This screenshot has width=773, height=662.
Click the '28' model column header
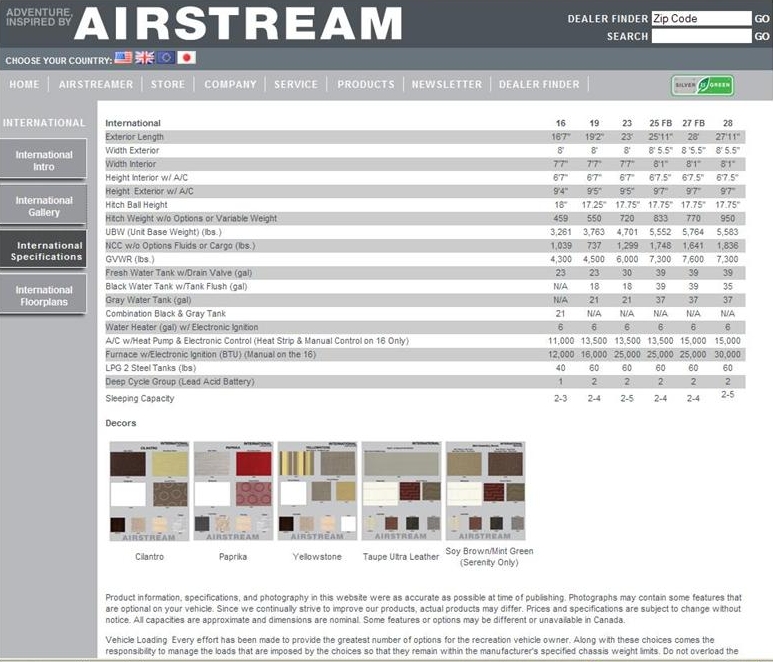(728, 123)
